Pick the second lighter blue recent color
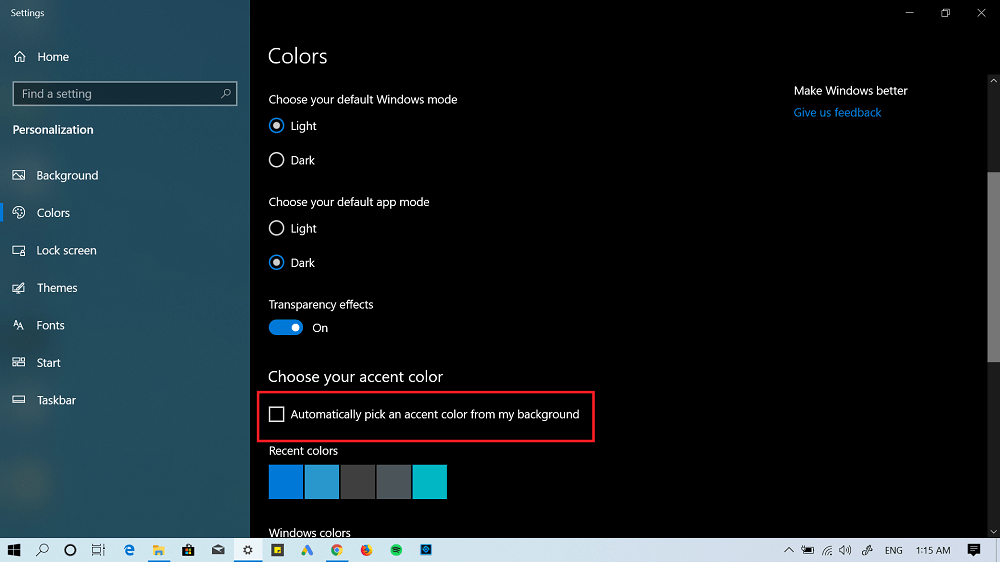 click(x=321, y=482)
